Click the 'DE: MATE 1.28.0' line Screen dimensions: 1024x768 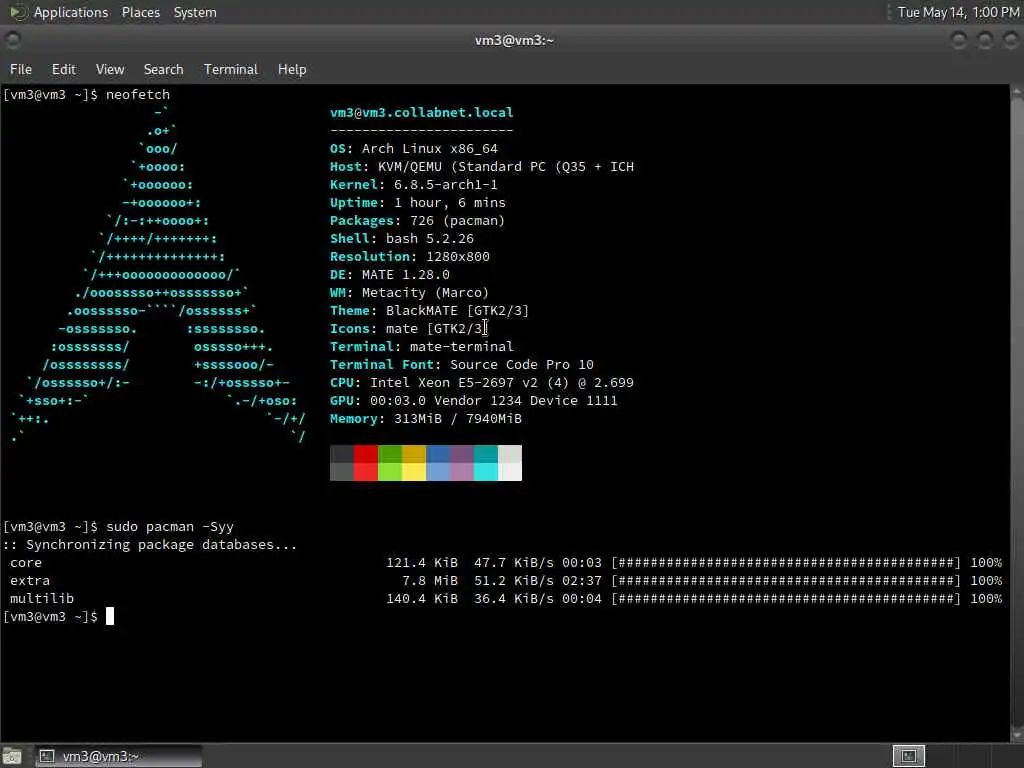coord(390,274)
